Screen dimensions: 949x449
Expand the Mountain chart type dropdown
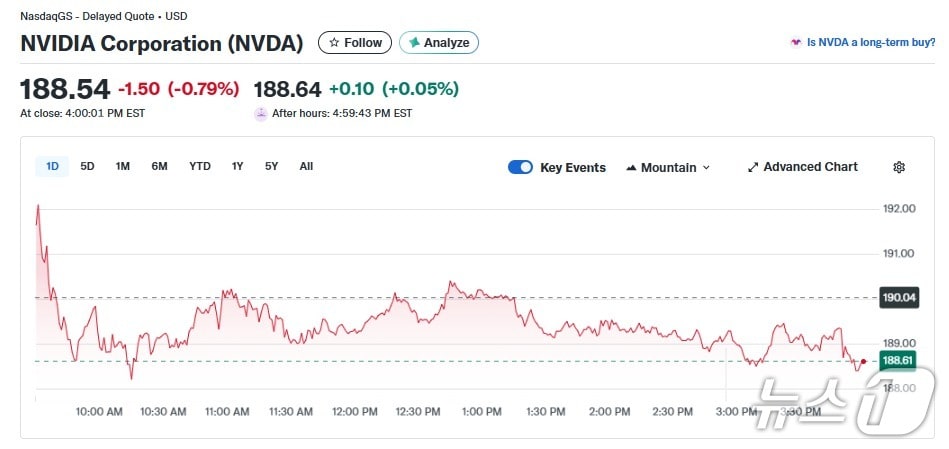click(x=706, y=168)
